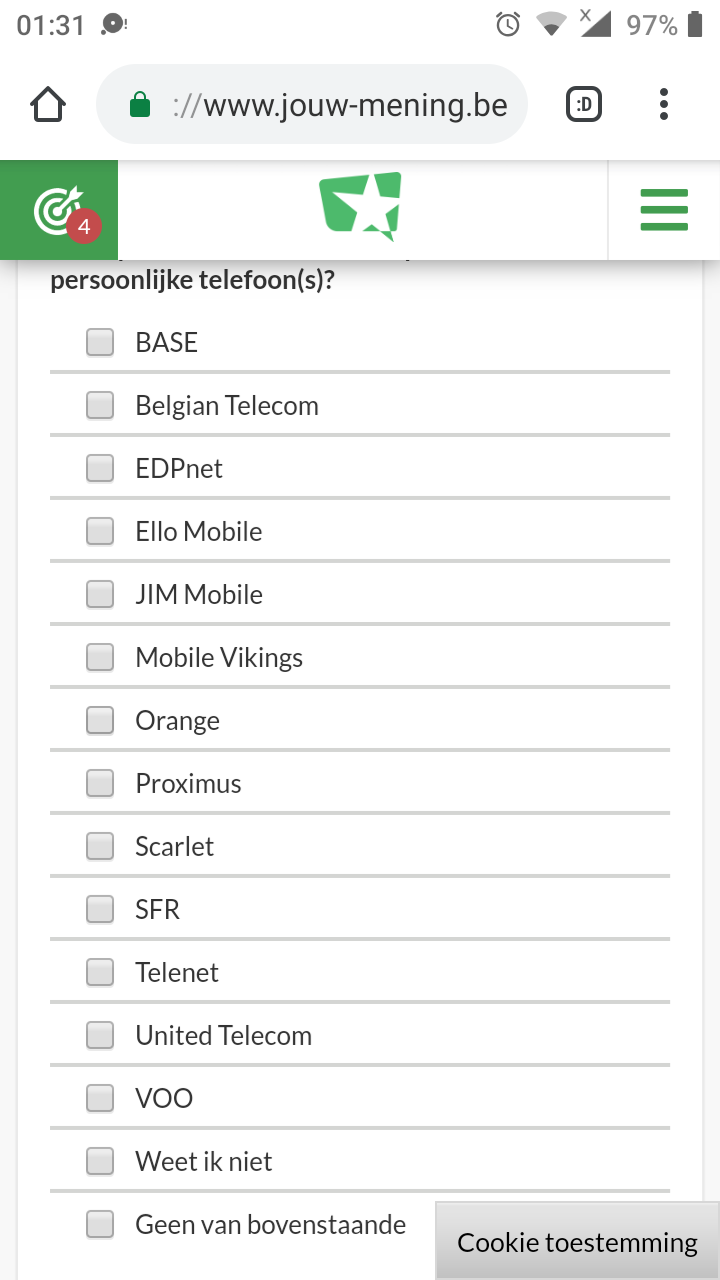Tap the green star site logo
Image resolution: width=720 pixels, height=1280 pixels.
(x=361, y=206)
